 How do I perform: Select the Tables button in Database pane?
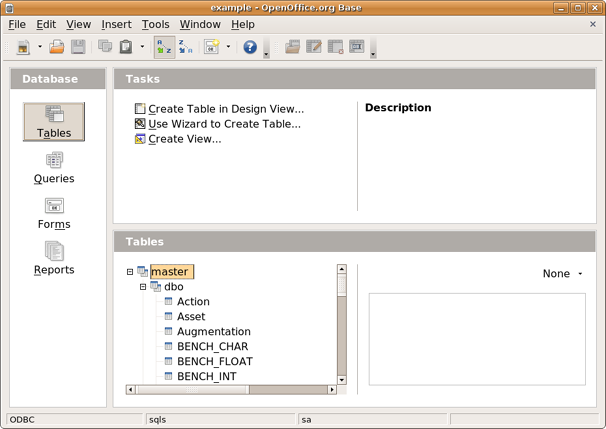pyautogui.click(x=54, y=122)
